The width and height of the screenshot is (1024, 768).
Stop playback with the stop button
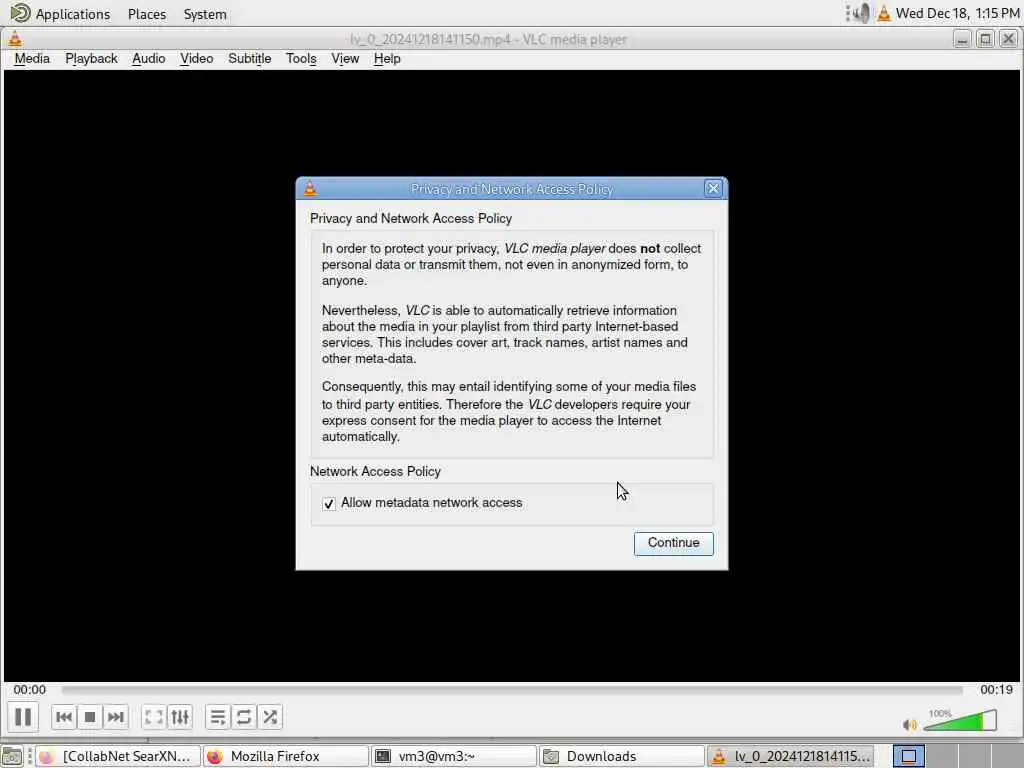click(90, 717)
